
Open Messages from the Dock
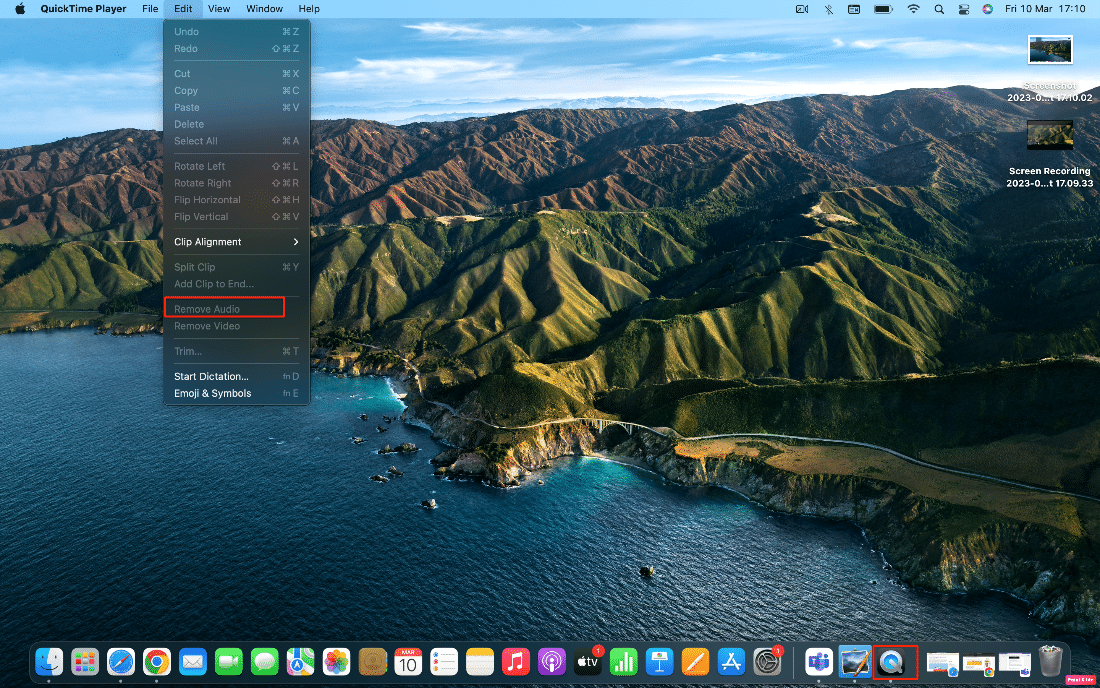pos(264,661)
